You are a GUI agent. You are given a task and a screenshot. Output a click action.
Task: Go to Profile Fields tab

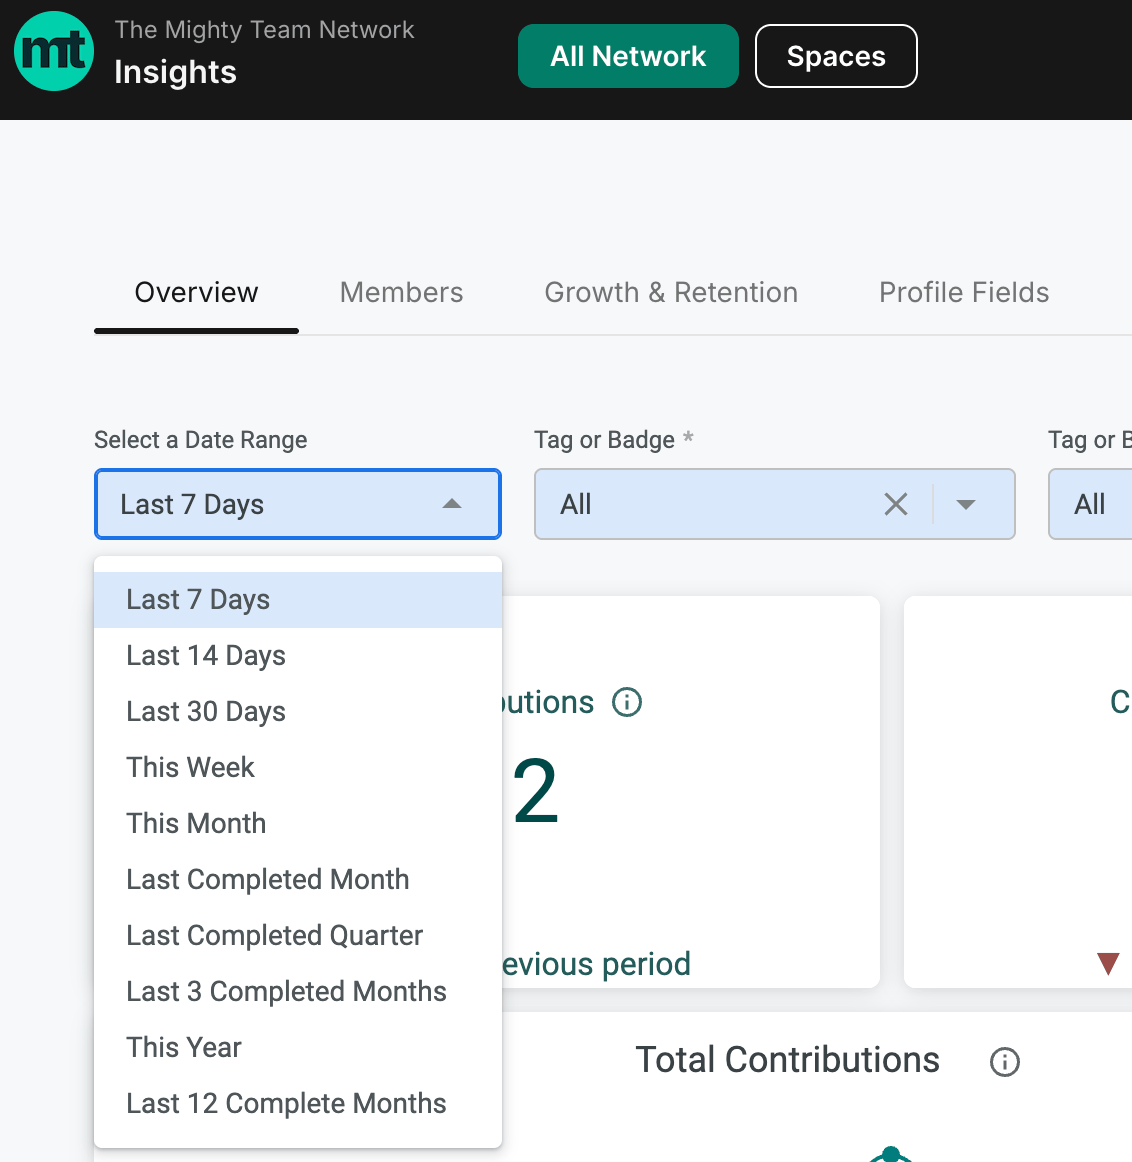[x=964, y=293]
